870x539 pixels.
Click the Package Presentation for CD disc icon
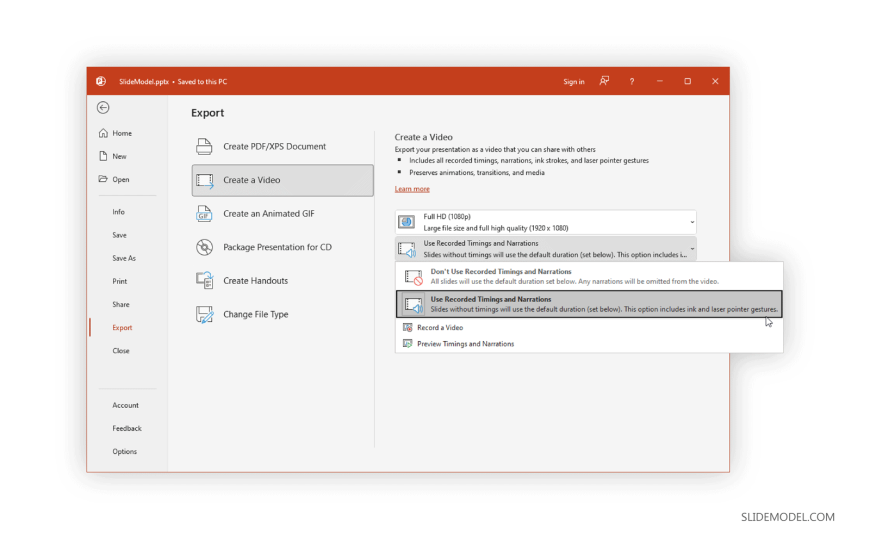204,247
